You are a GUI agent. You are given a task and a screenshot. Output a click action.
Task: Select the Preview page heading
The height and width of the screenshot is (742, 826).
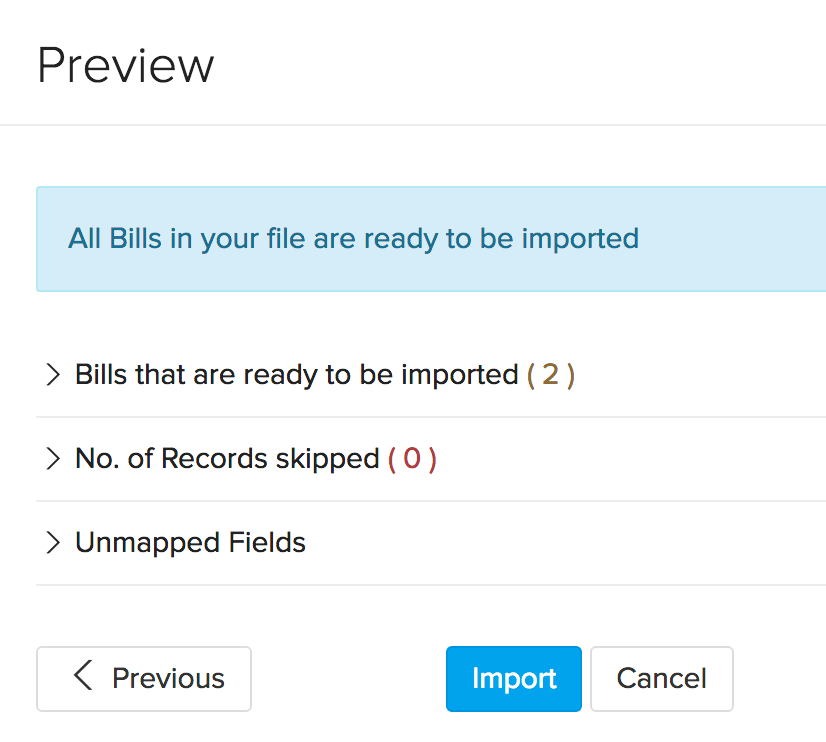(125, 64)
